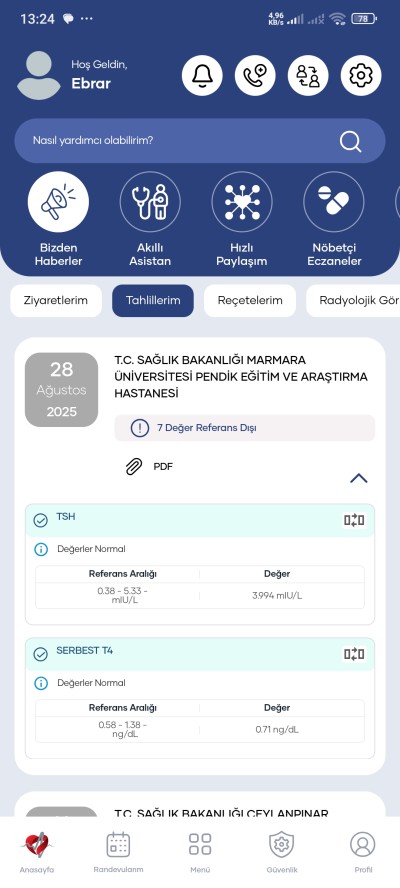Tap 7 Değer Referans Dışı warning
This screenshot has height=888, width=400.
(x=245, y=428)
